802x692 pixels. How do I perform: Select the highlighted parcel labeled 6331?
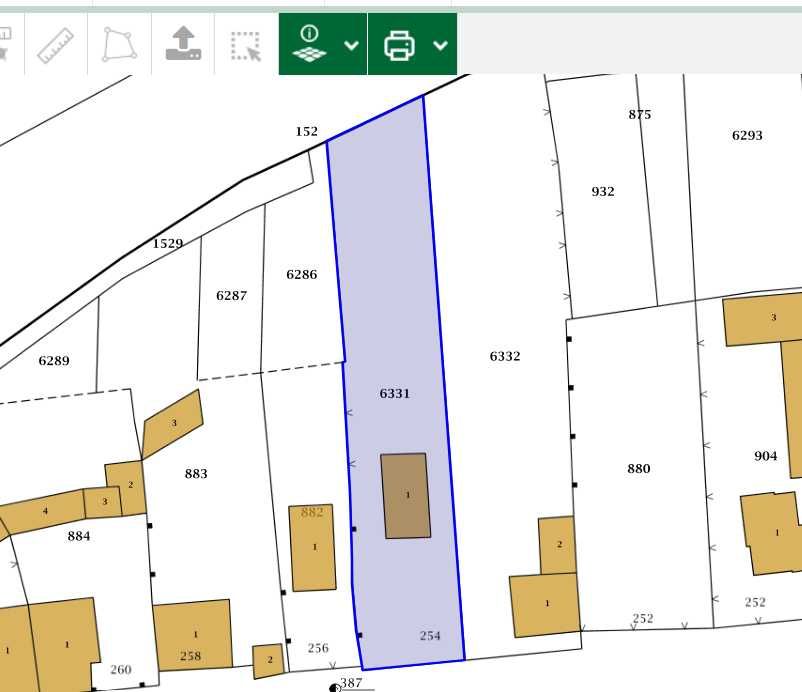click(x=394, y=393)
